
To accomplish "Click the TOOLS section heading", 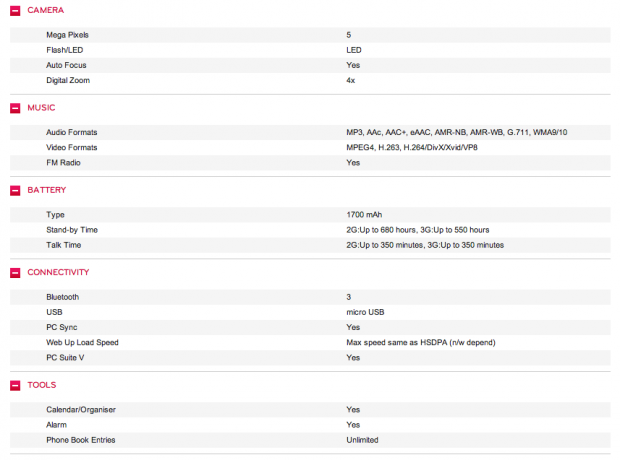I will [x=42, y=385].
